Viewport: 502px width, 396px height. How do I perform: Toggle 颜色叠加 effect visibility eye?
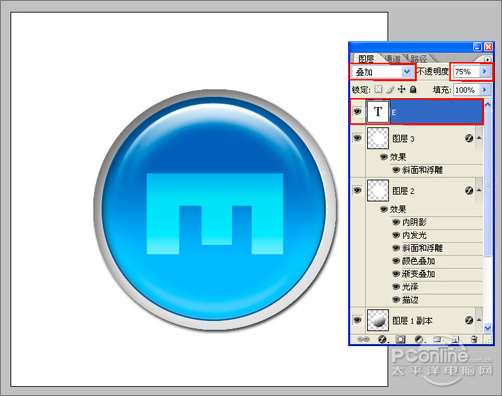[x=396, y=261]
